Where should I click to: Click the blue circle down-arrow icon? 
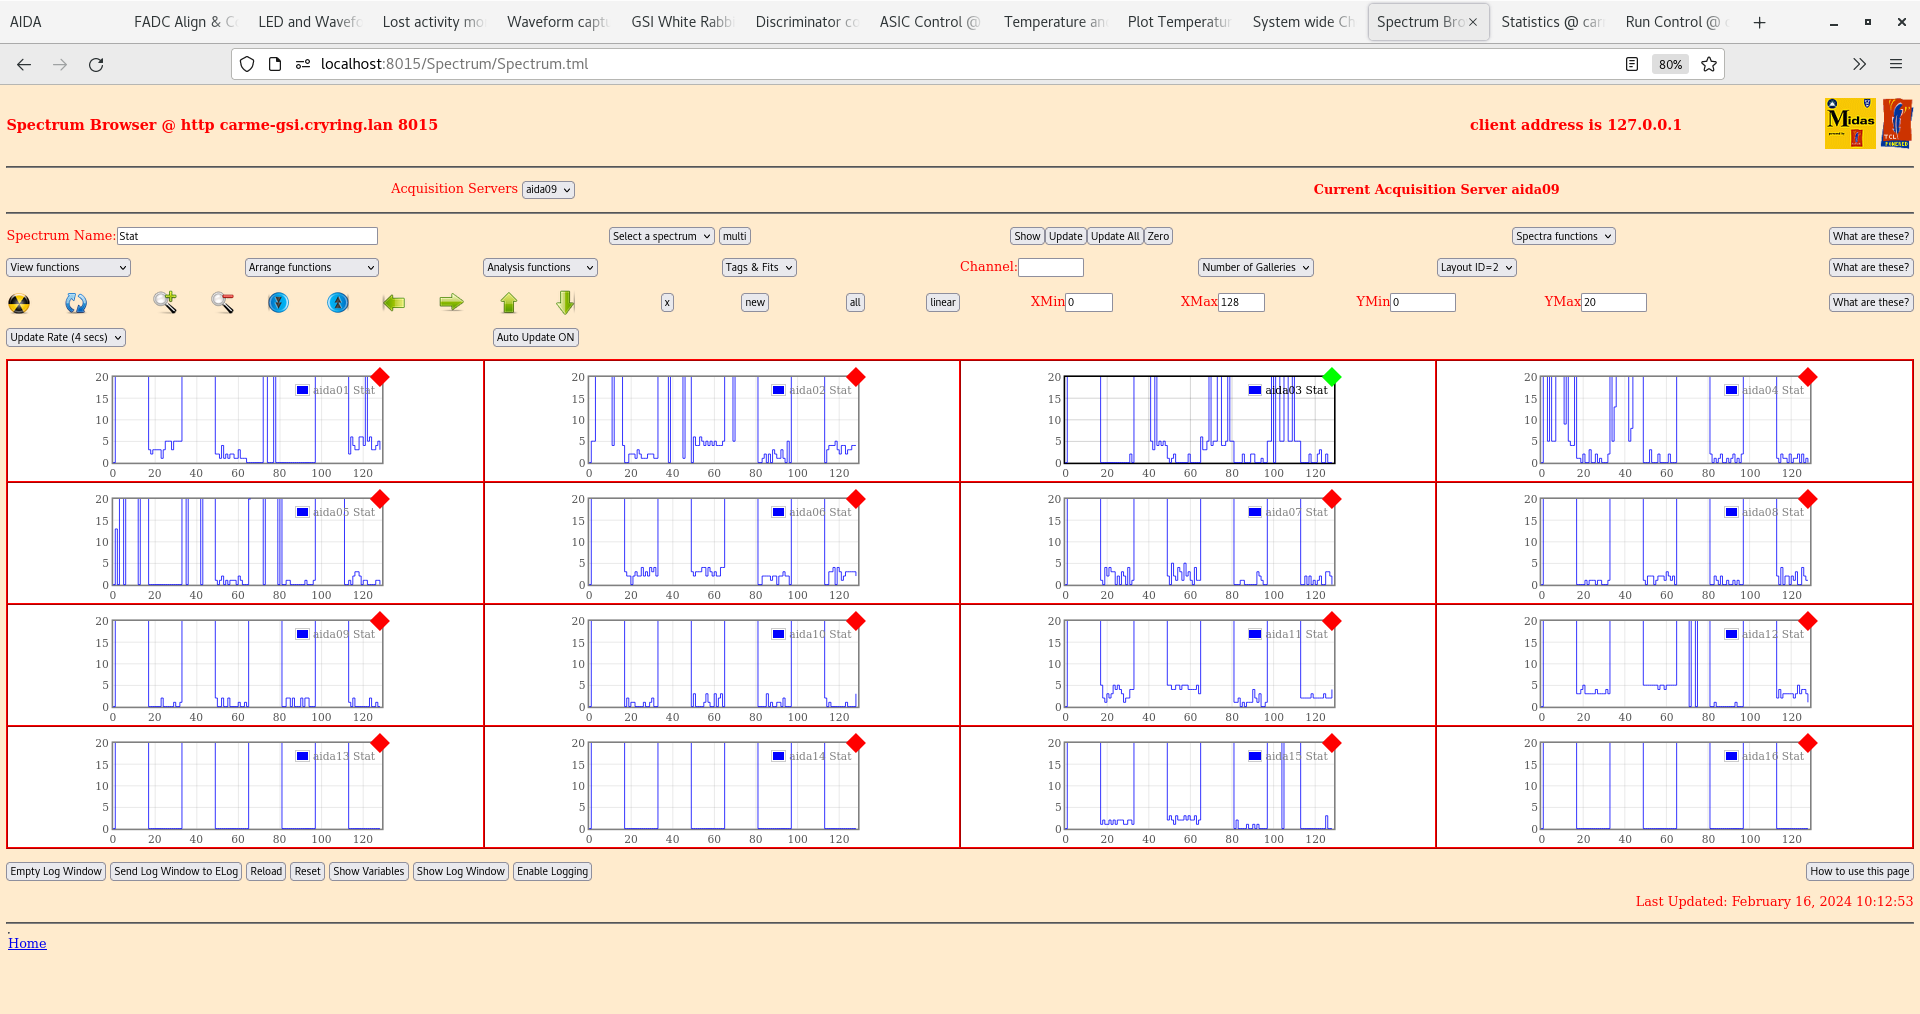click(x=279, y=302)
